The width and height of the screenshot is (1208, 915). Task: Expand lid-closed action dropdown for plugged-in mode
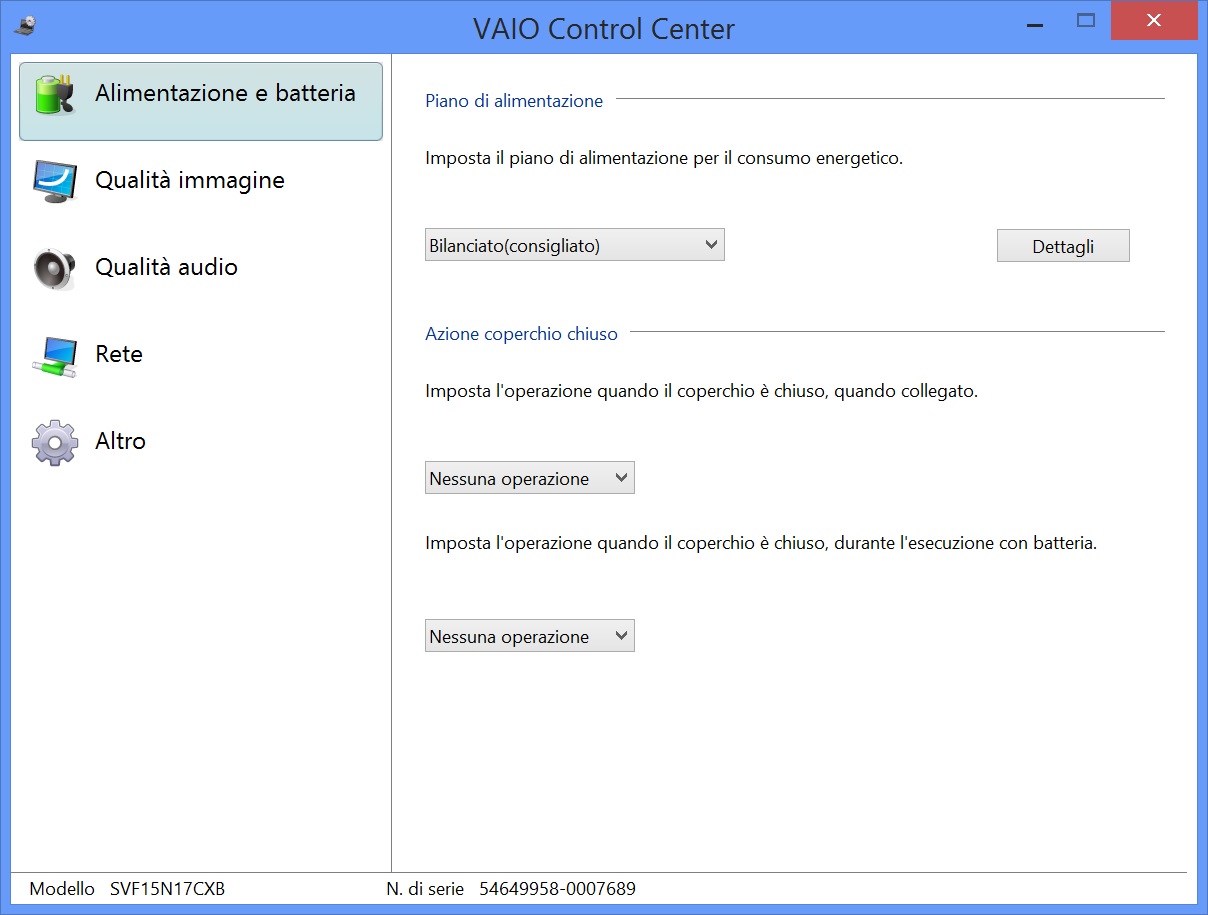[529, 478]
